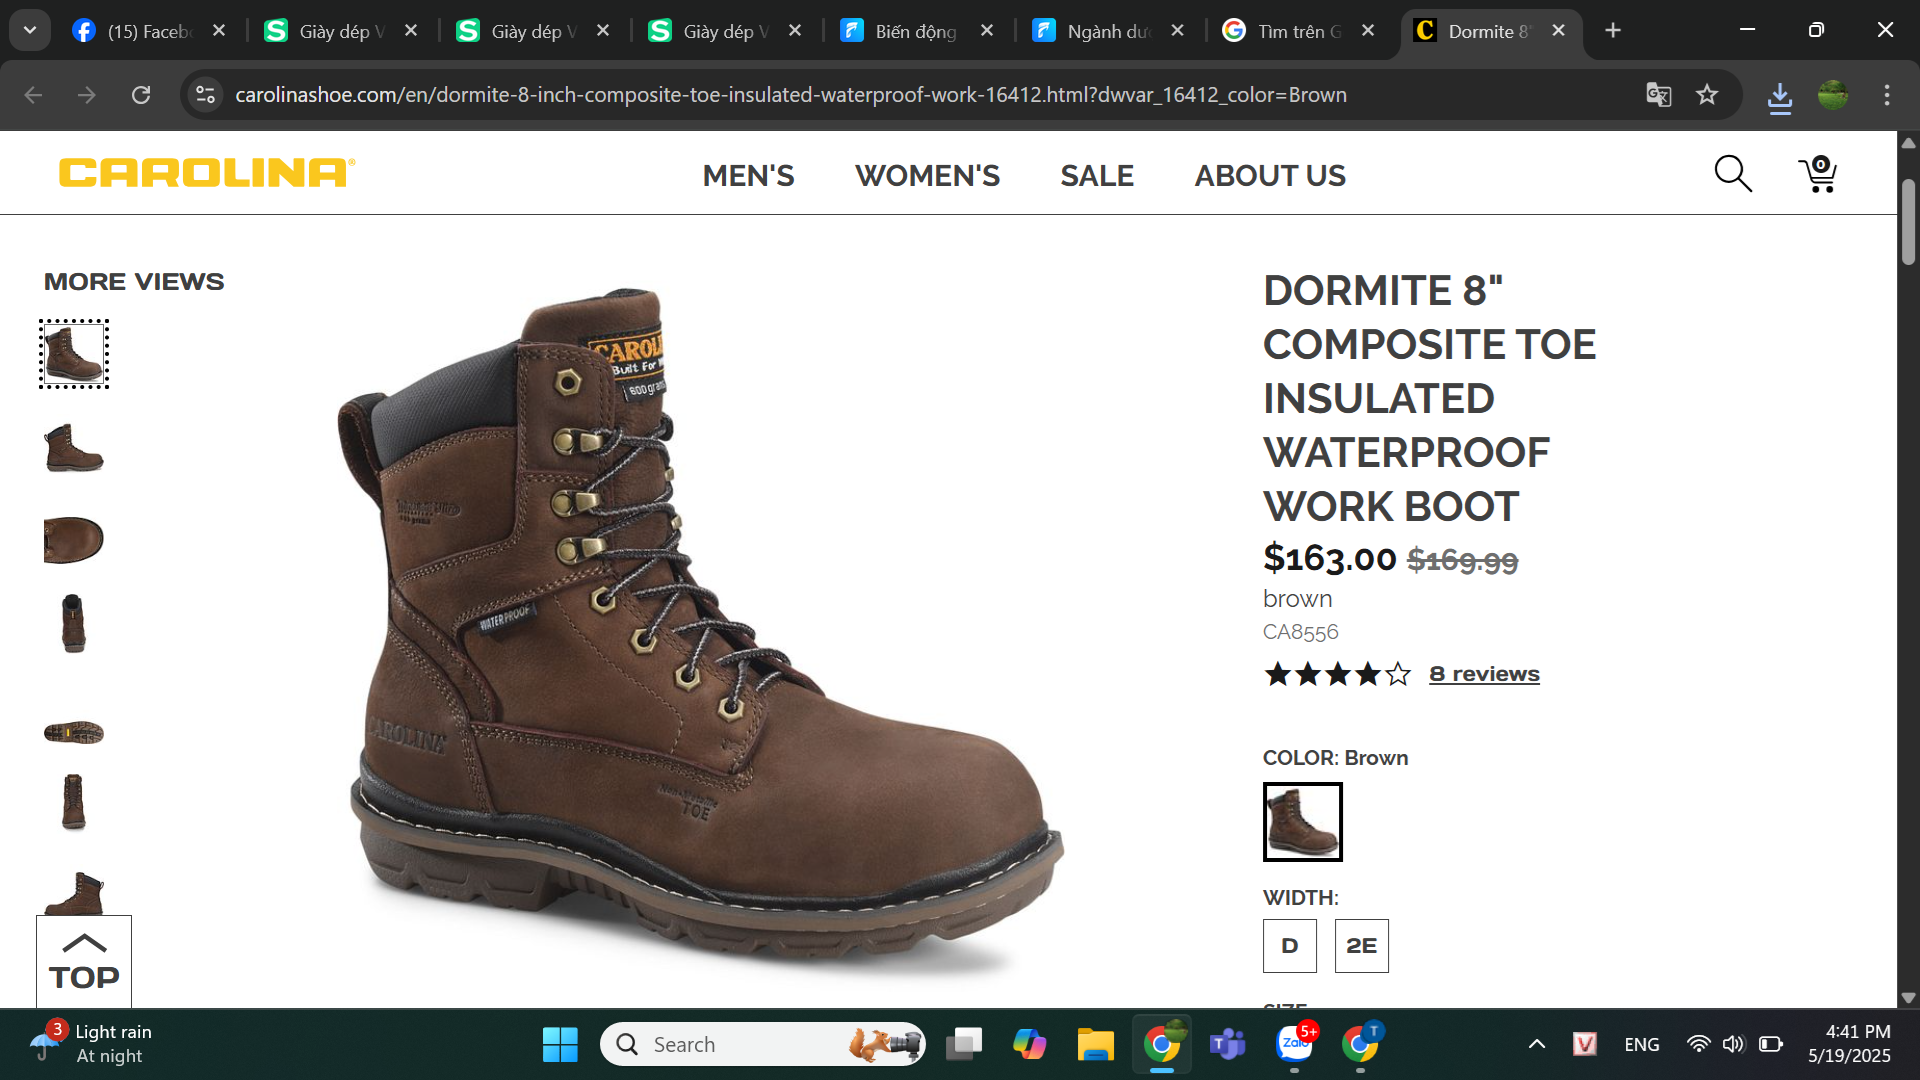This screenshot has height=1080, width=1920.
Task: Click the Google Translate icon
Action: click(x=1659, y=95)
